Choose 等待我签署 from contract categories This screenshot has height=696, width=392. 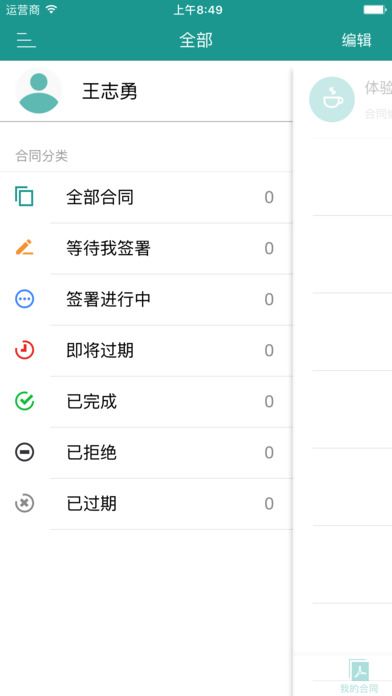[x=146, y=248]
